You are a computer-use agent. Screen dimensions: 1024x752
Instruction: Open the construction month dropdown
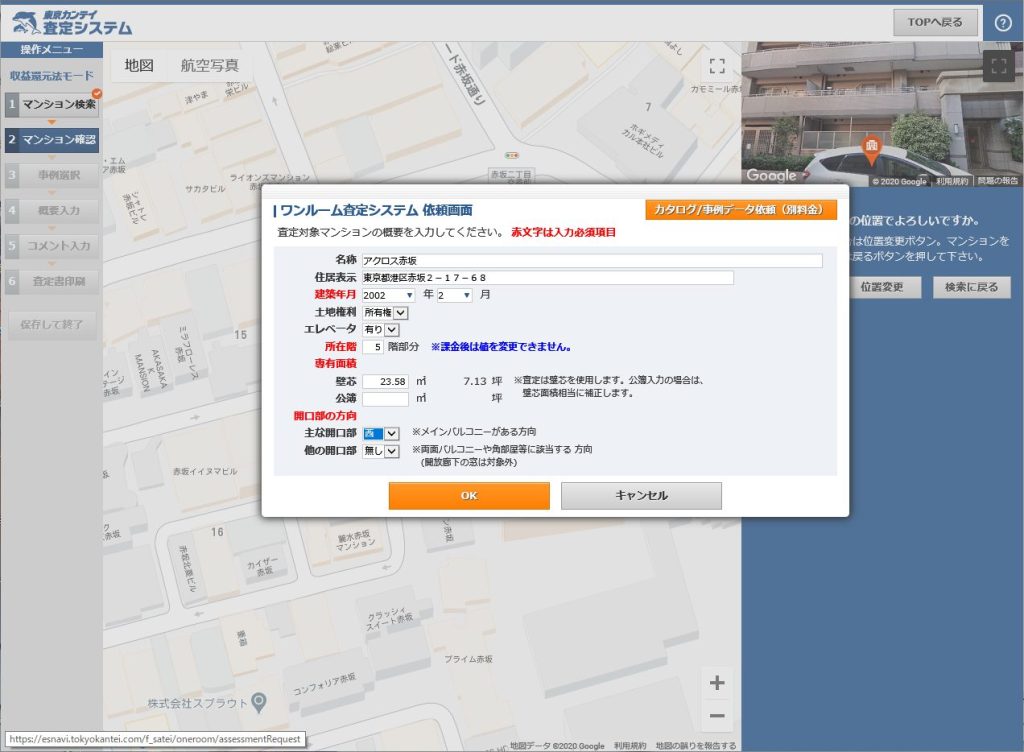[x=455, y=295]
